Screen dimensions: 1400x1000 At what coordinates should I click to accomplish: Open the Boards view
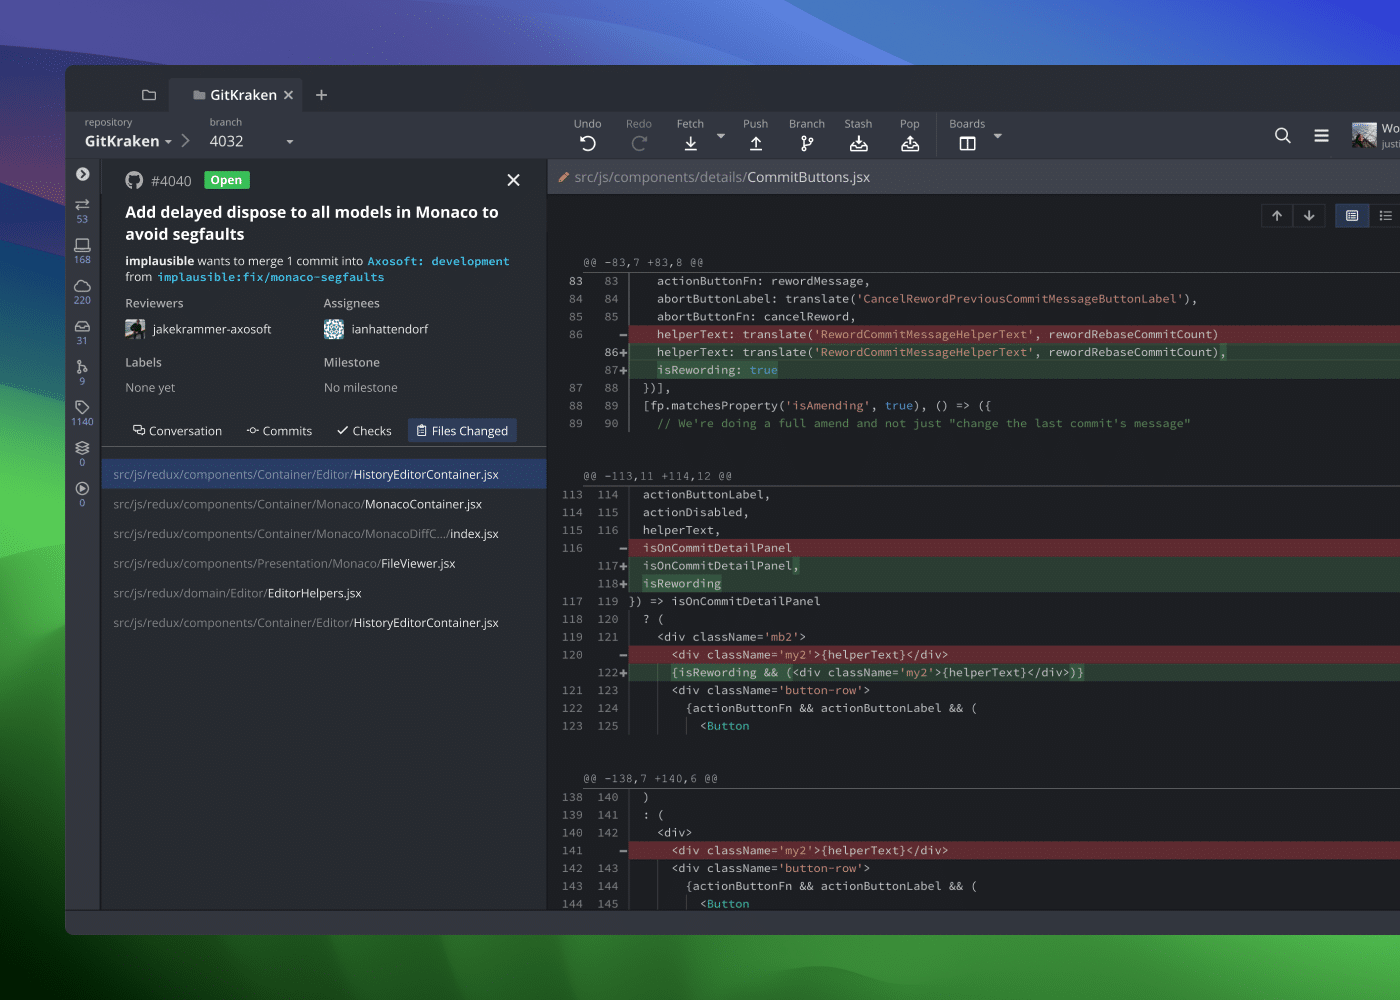(967, 136)
